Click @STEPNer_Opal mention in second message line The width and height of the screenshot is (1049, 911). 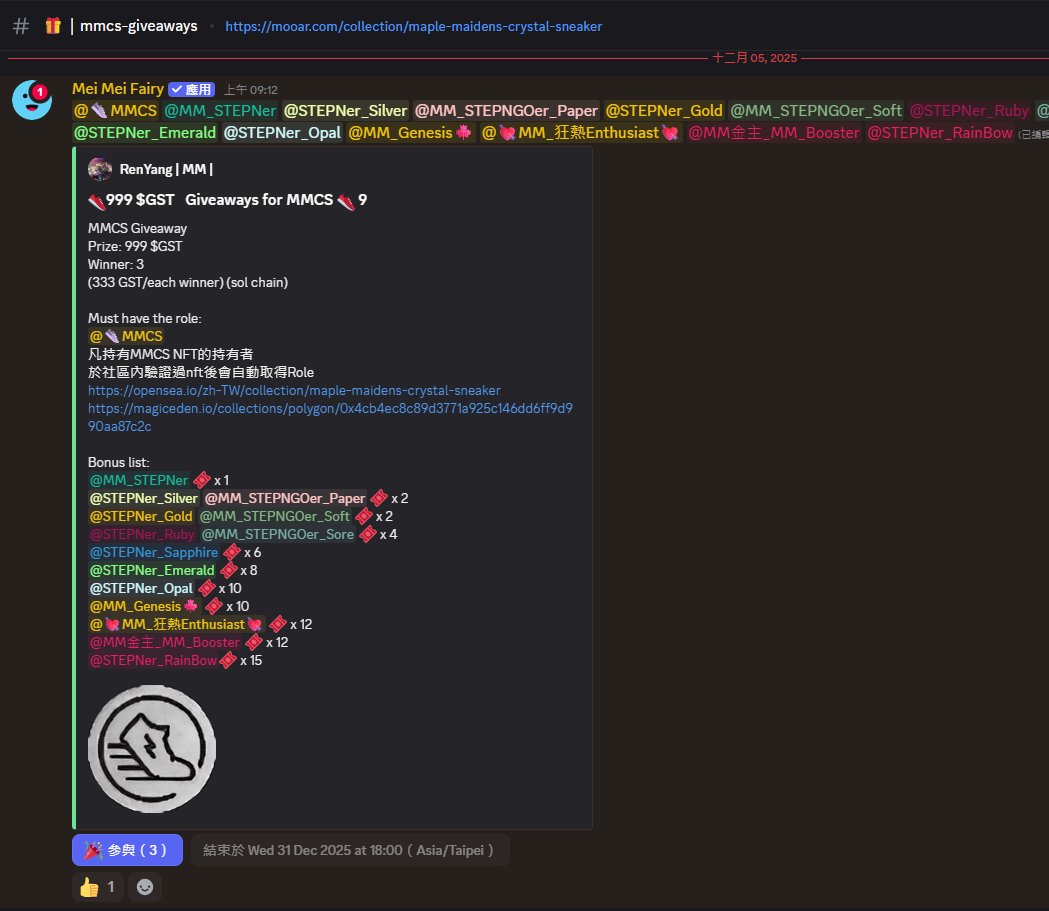point(282,133)
